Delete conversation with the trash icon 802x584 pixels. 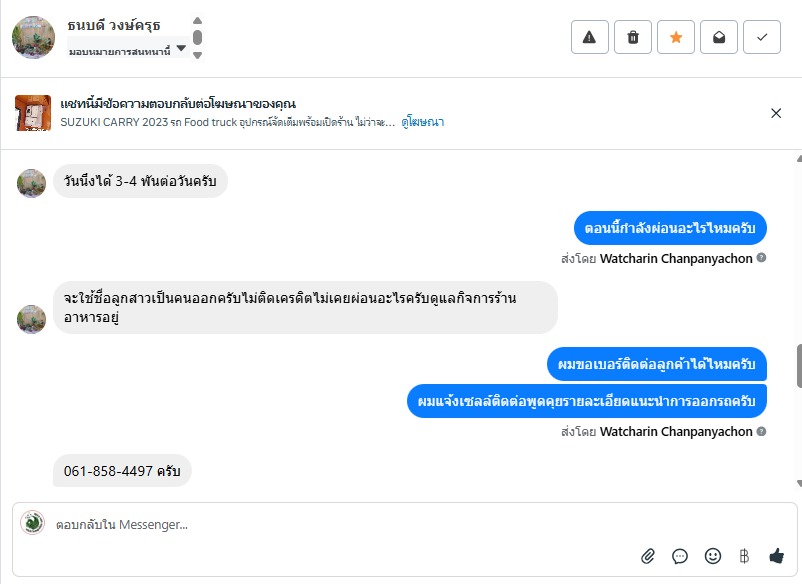633,37
